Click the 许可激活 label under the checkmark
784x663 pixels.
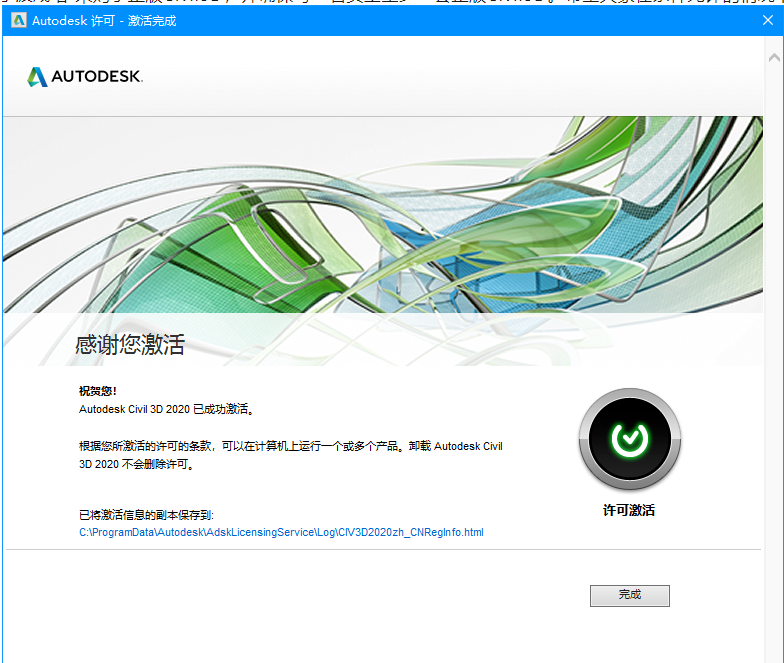click(x=629, y=510)
